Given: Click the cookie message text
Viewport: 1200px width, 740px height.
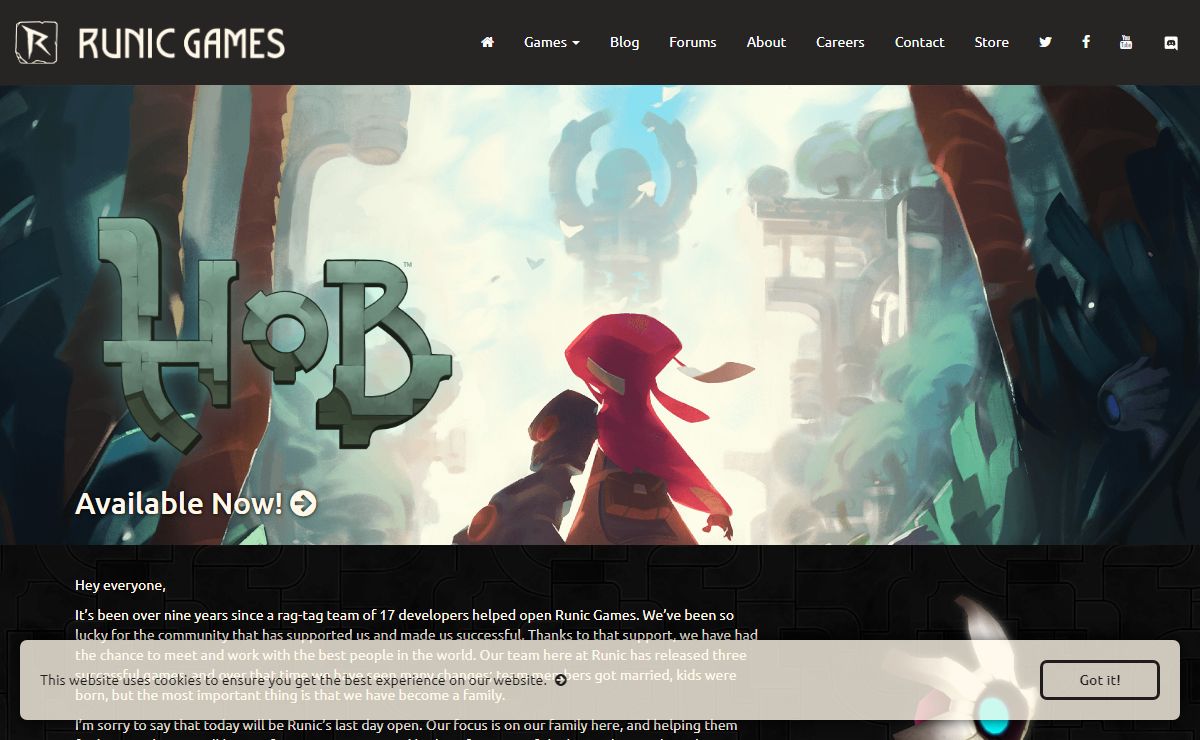Looking at the screenshot, I should point(294,680).
